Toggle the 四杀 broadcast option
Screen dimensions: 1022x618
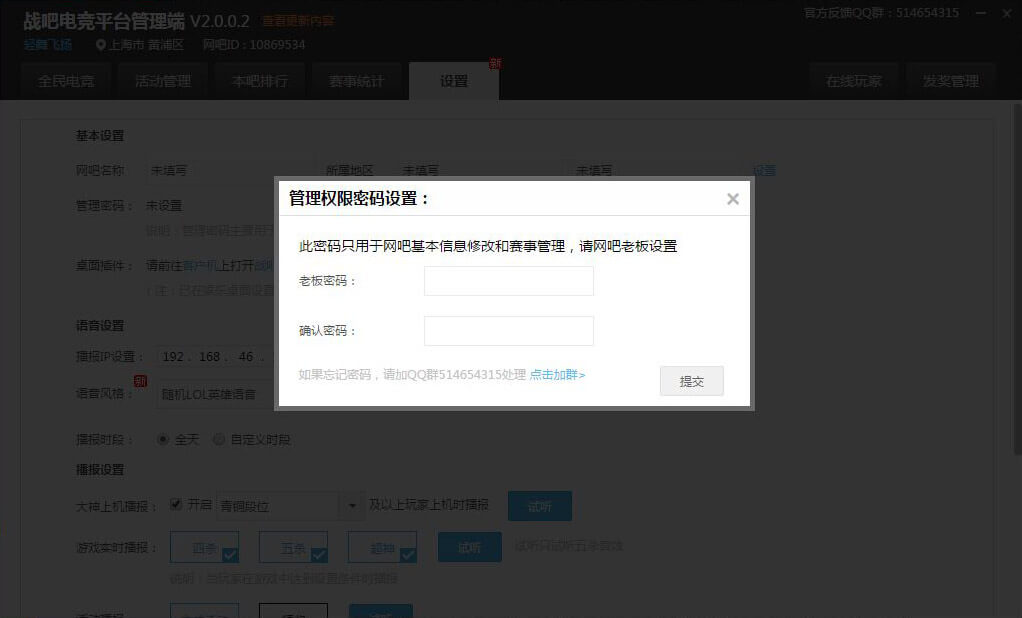click(x=205, y=547)
